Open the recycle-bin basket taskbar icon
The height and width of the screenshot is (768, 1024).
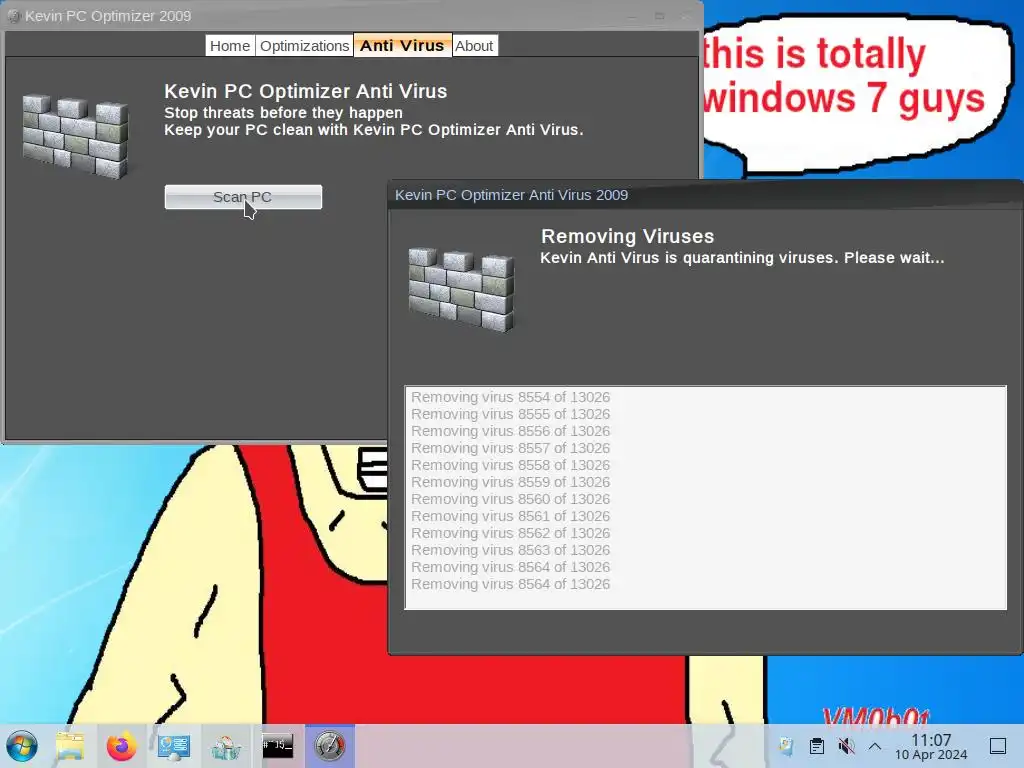226,746
